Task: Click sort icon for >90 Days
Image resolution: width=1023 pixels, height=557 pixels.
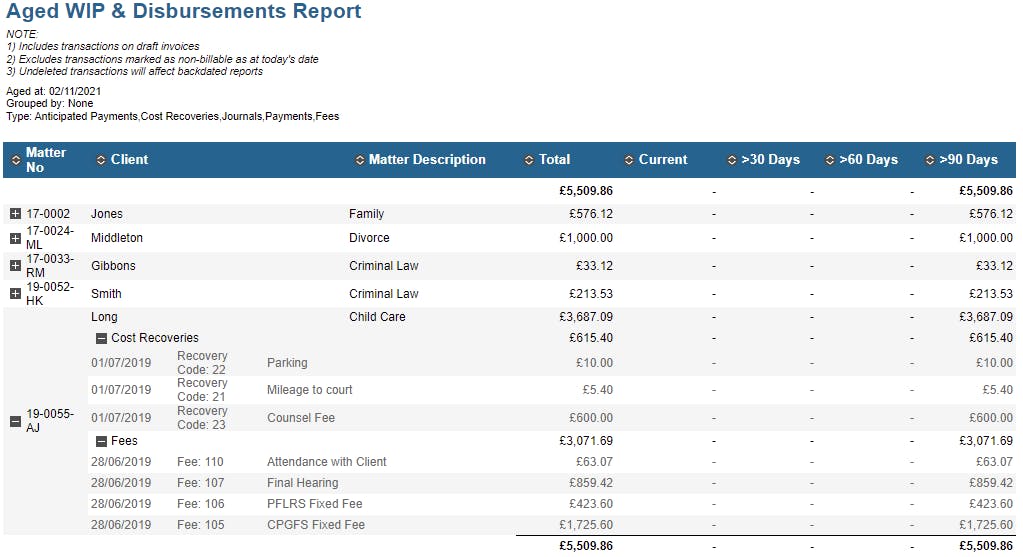Action: pyautogui.click(x=929, y=160)
